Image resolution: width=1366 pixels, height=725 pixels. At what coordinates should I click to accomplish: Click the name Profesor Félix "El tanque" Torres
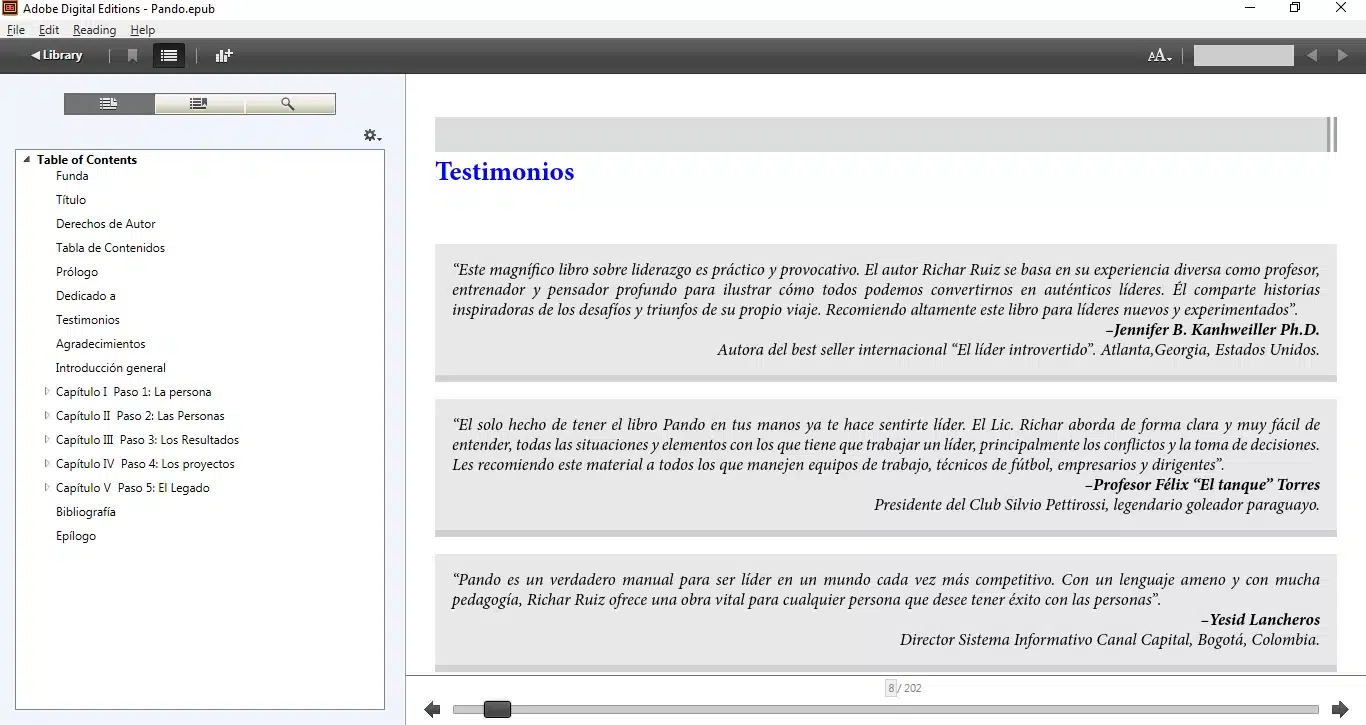tap(1203, 485)
